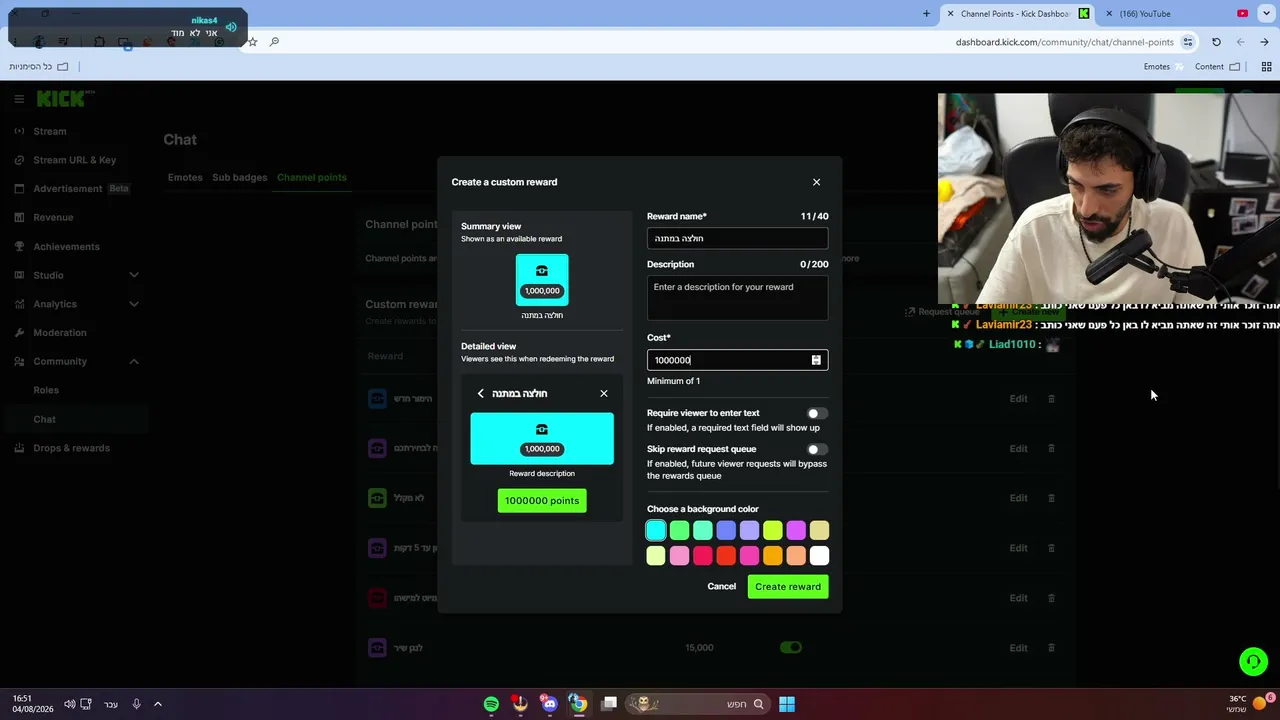Choose the orange background color
Viewport: 1280px width, 720px height.
pyautogui.click(x=772, y=555)
